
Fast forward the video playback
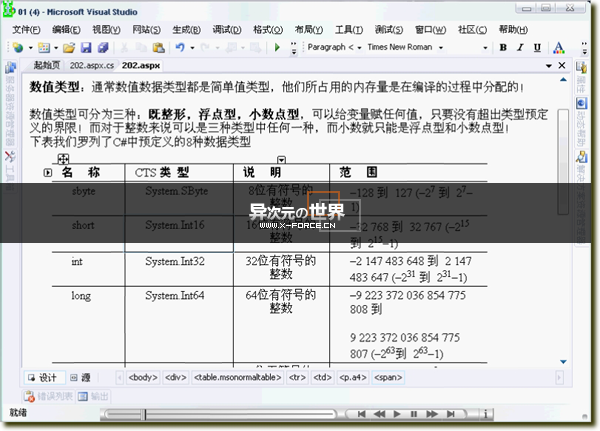432,414
